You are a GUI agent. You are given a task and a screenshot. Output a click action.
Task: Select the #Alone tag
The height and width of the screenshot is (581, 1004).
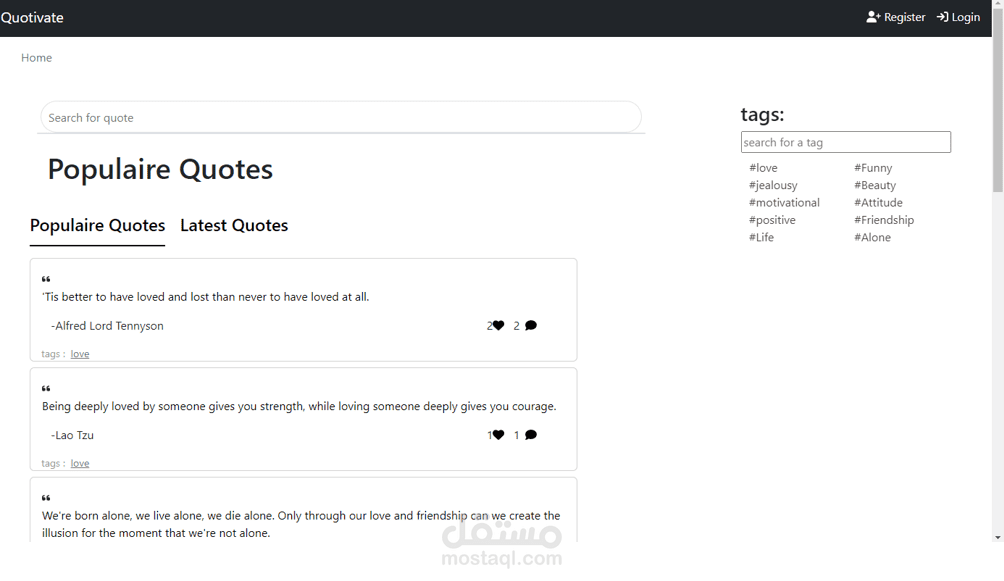pyautogui.click(x=872, y=237)
